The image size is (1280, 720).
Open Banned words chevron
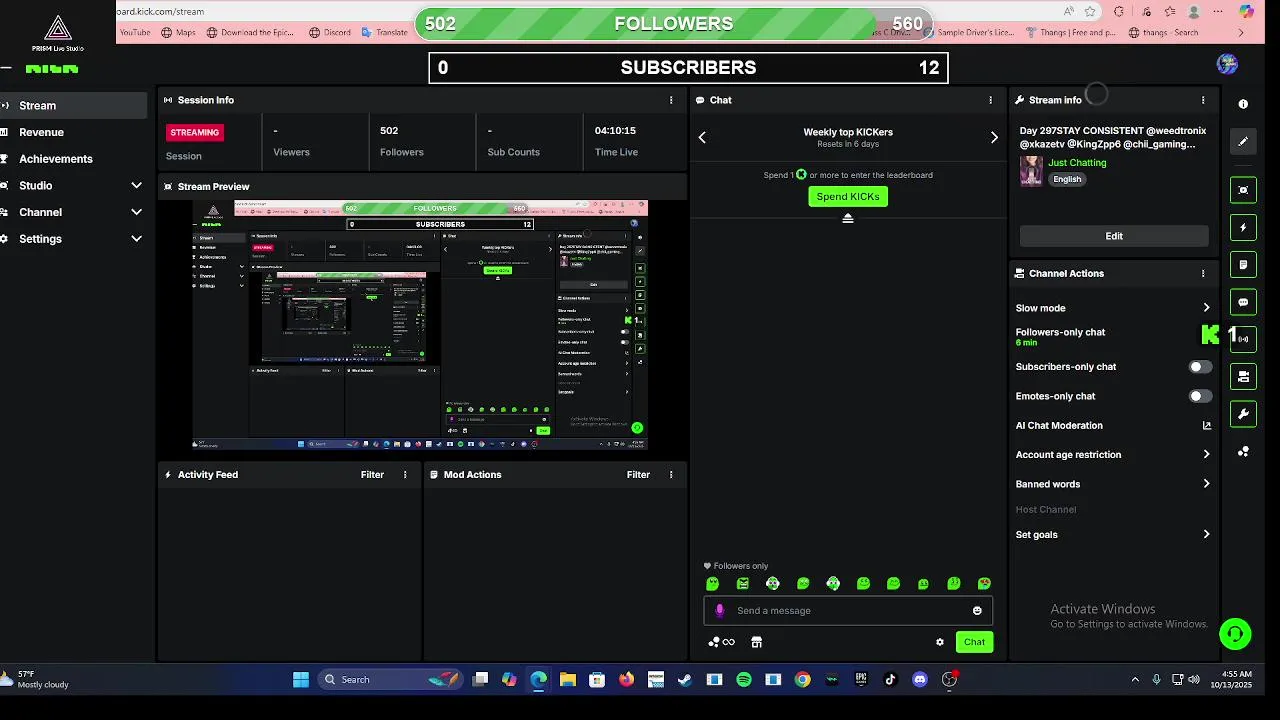pyautogui.click(x=1206, y=484)
